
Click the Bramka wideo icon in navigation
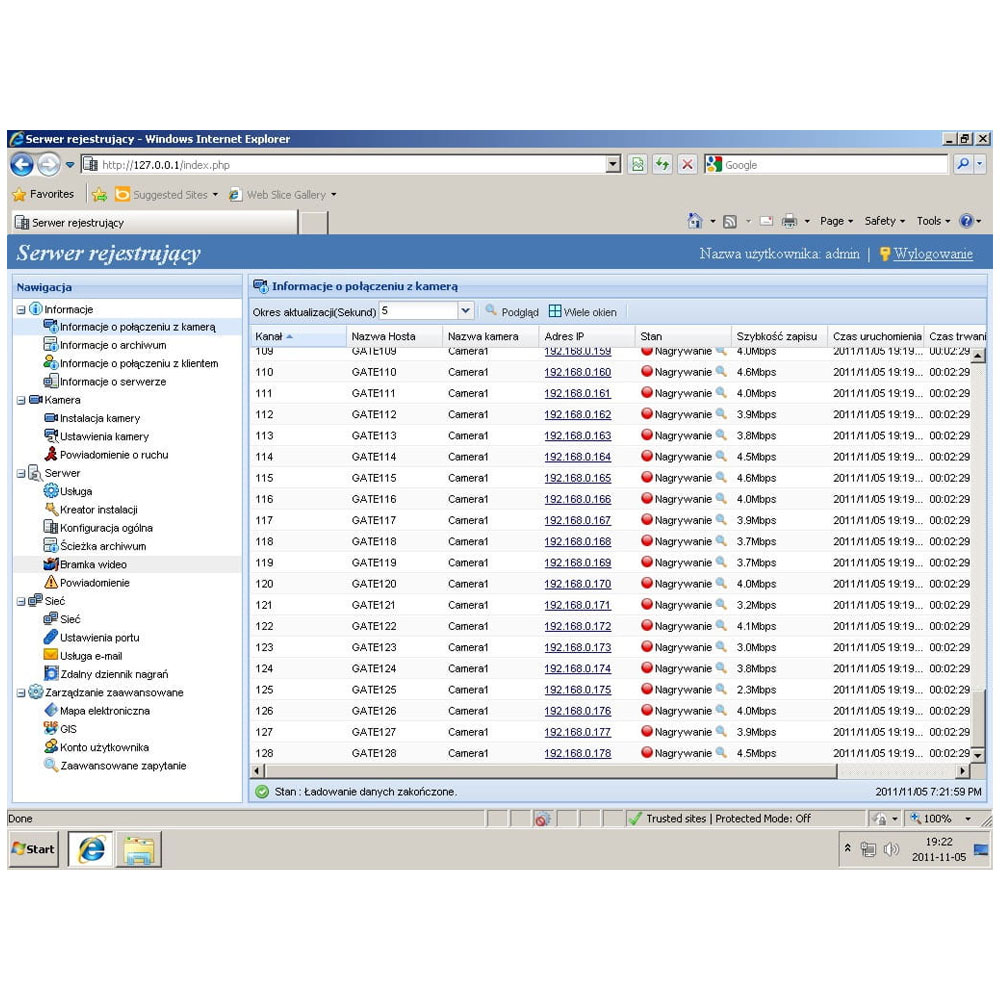[51, 565]
